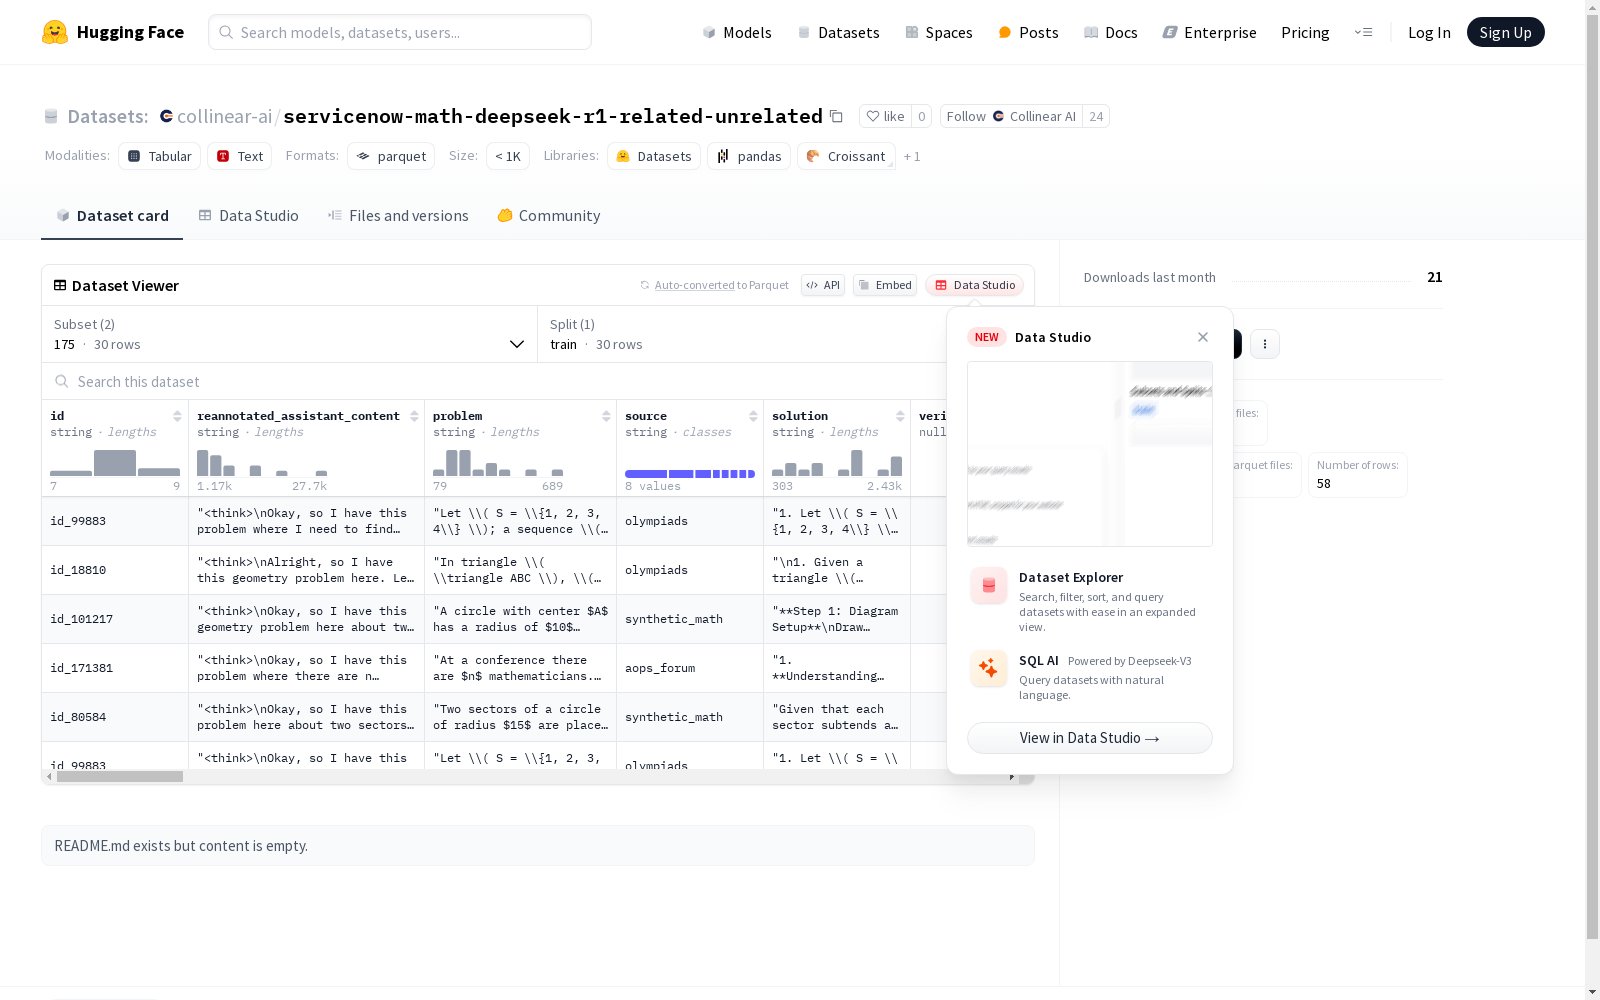Click the source column class distribution bar
The width and height of the screenshot is (1600, 1000).
(690, 474)
